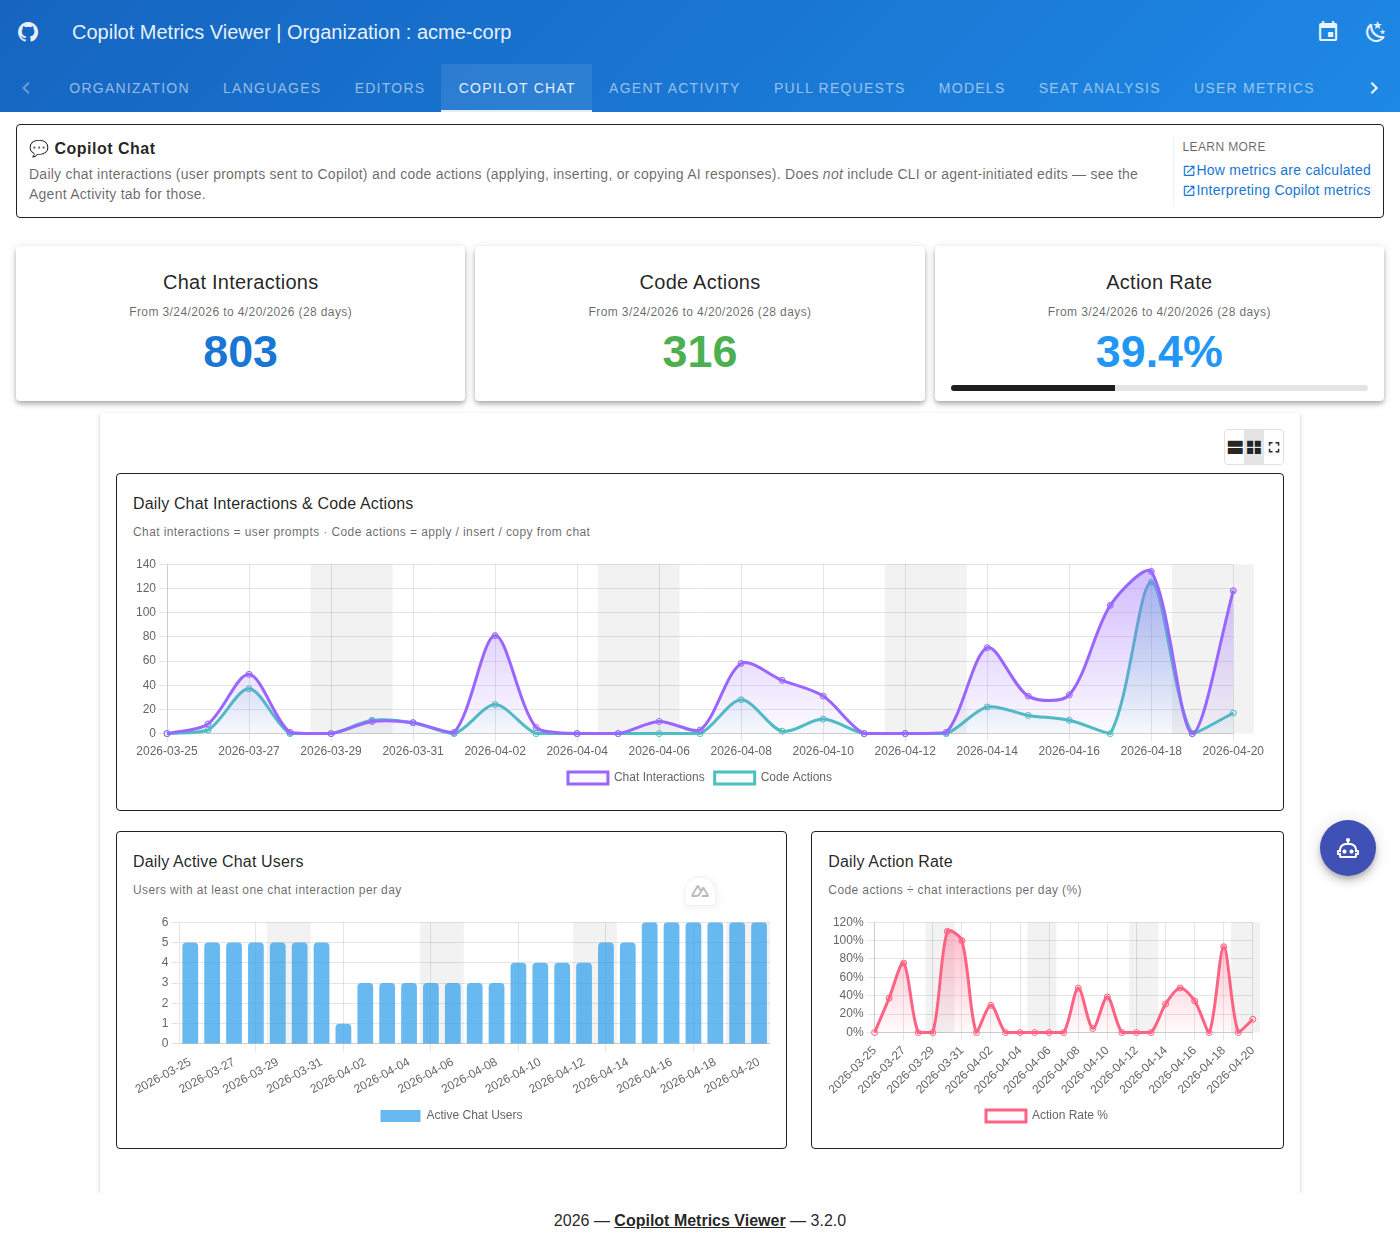Viewport: 1400px width, 1243px height.
Task: Switch to the Editors tab
Action: [x=390, y=88]
